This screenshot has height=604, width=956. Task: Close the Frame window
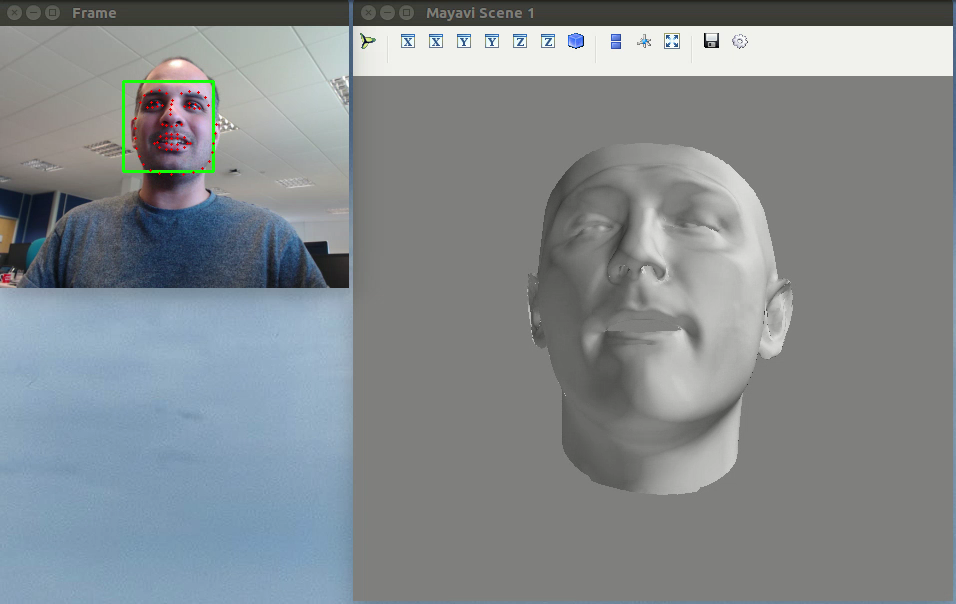[14, 13]
